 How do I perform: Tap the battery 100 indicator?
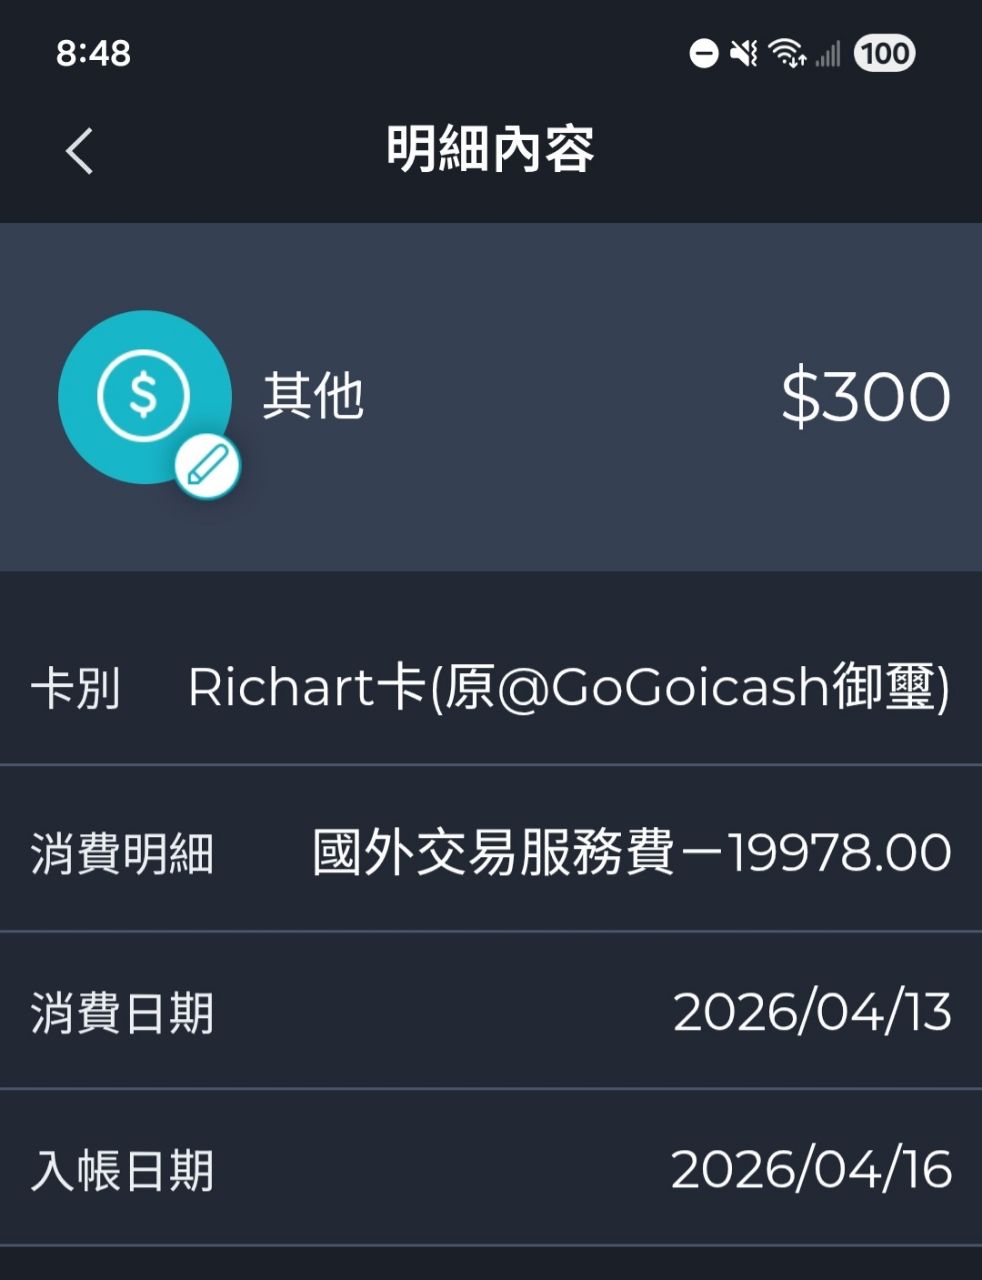[x=884, y=53]
